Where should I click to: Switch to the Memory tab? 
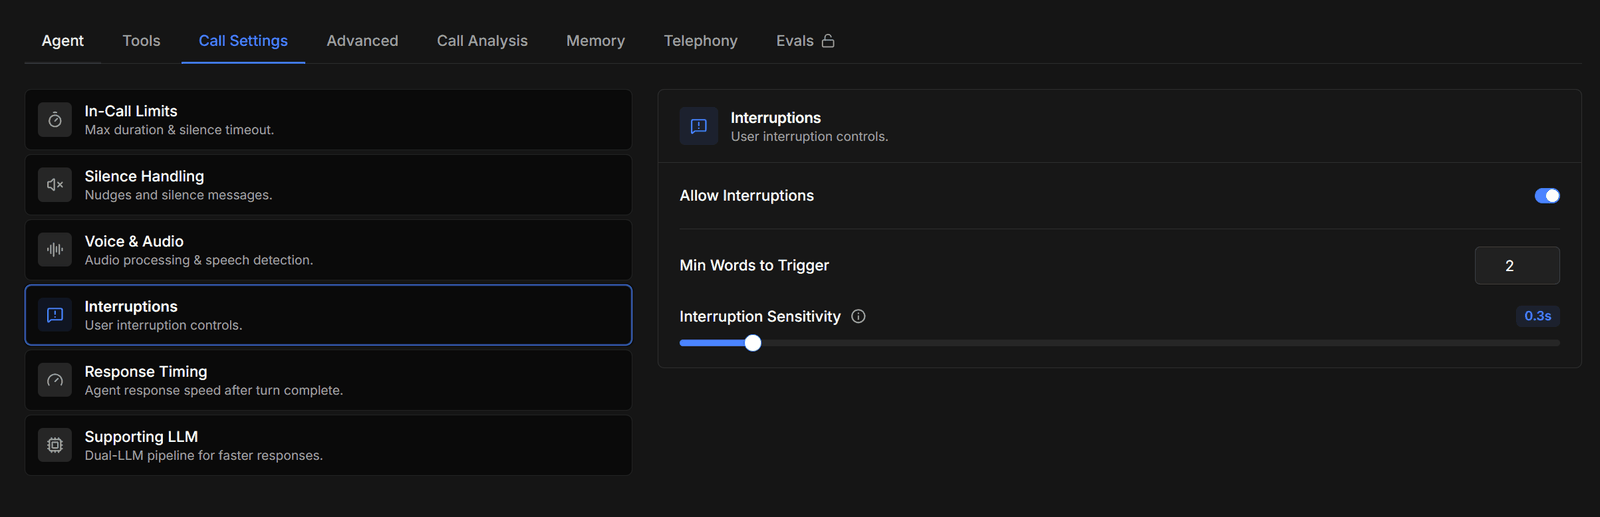pos(595,41)
